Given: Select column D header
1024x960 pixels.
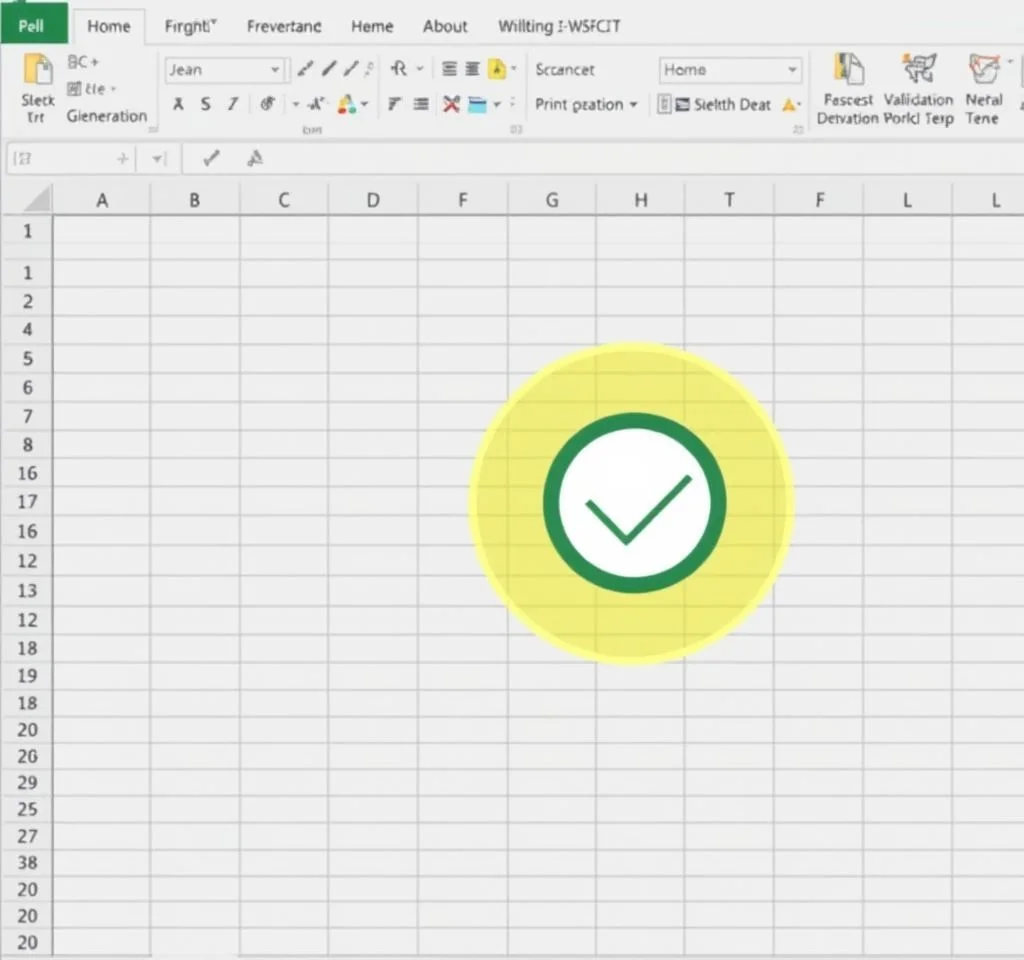Looking at the screenshot, I should [x=373, y=200].
